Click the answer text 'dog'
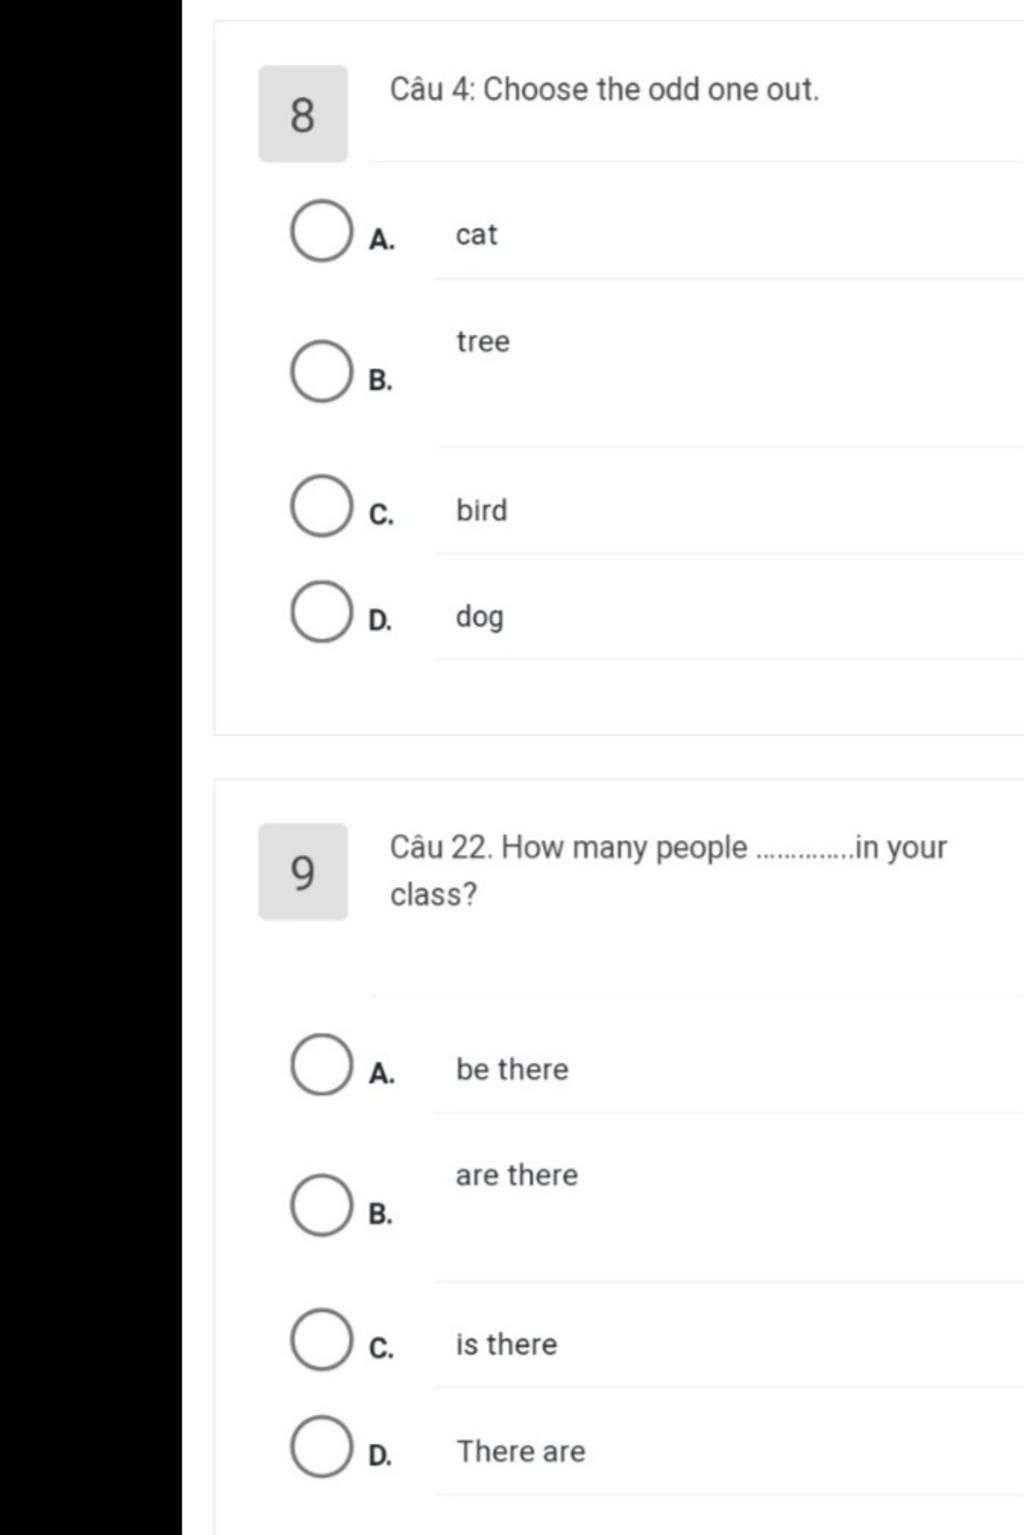The height and width of the screenshot is (1535, 1024). coord(480,617)
